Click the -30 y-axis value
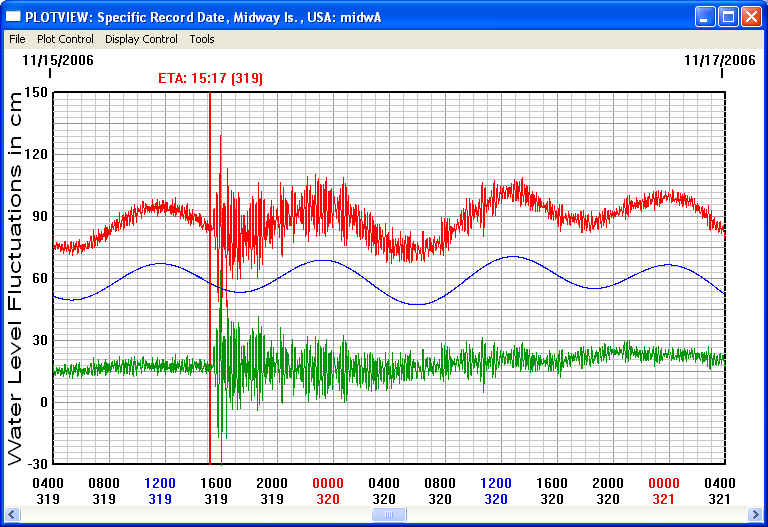 coord(36,464)
